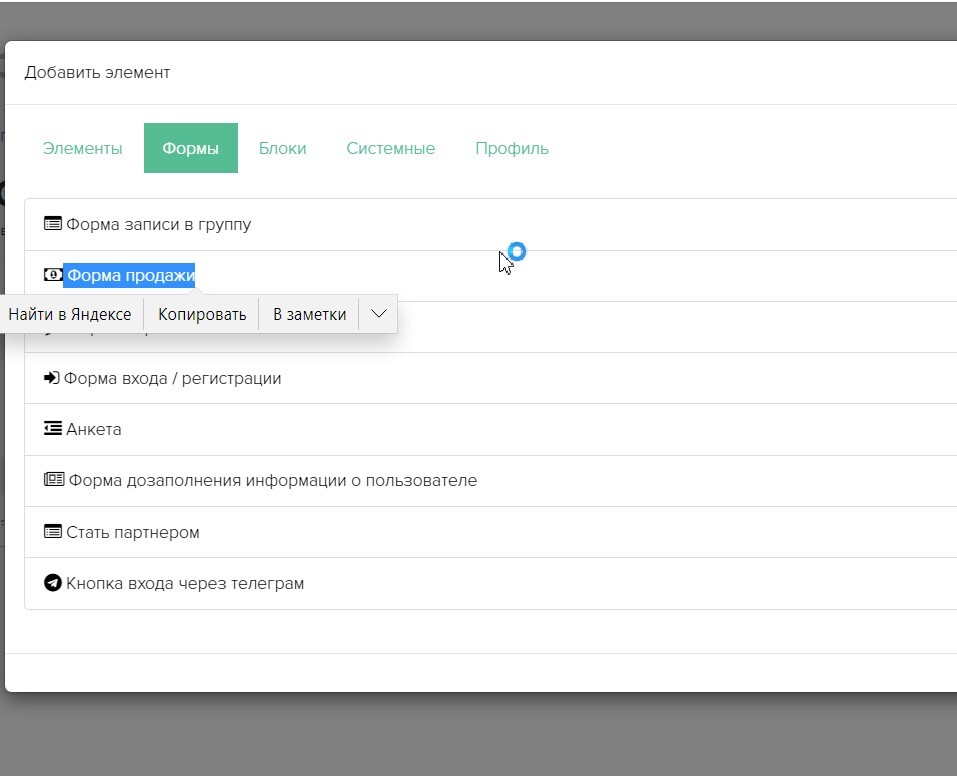Image resolution: width=957 pixels, height=776 pixels.
Task: Select the Профиль tab
Action: click(x=511, y=148)
